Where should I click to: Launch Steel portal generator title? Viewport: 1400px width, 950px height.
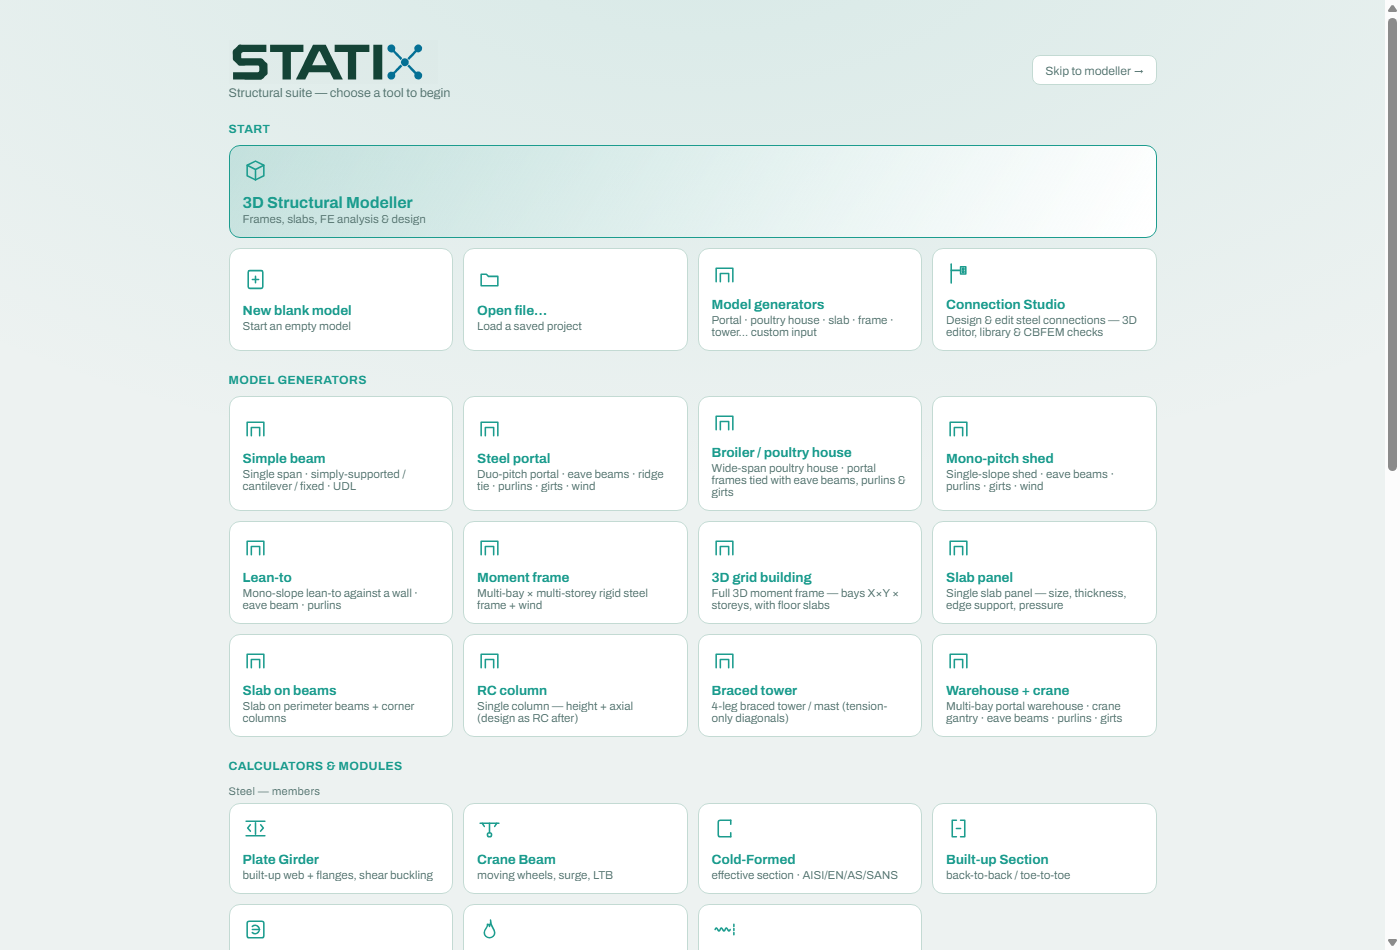[513, 458]
